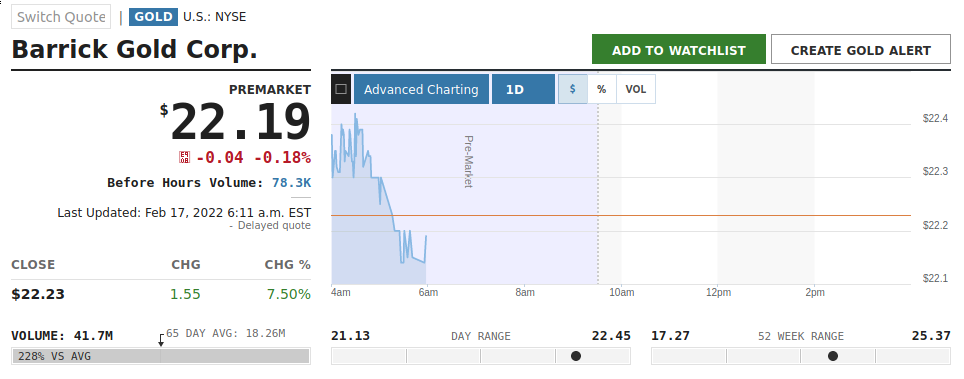Screen dimensions: 964x379
Task: Click the Before Hours Volume 78.3K value
Action: [291, 183]
